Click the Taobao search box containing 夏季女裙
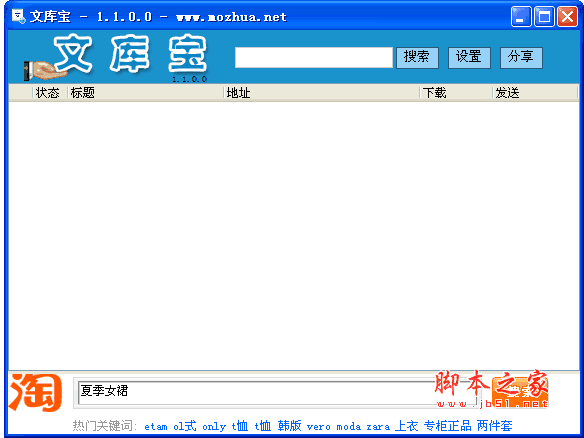584x438 pixels. click(277, 393)
